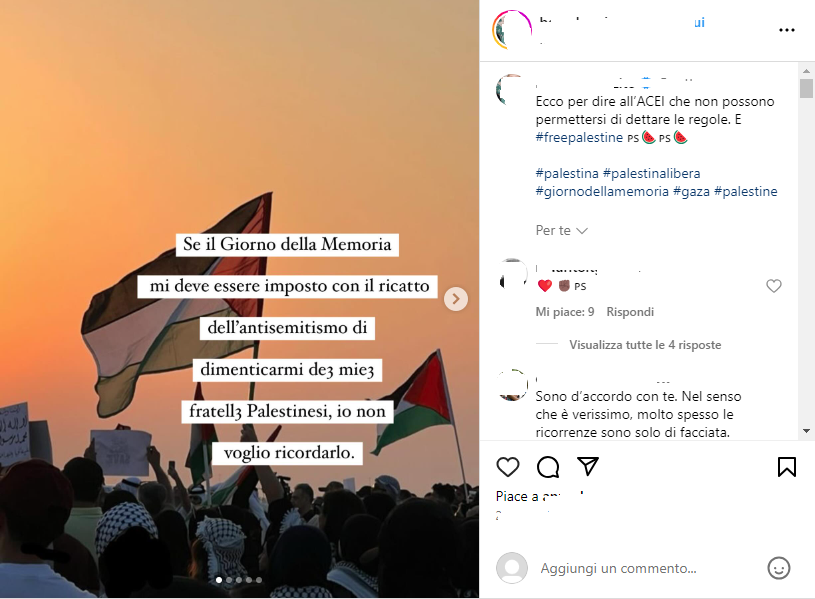Image resolution: width=815 pixels, height=599 pixels.
Task: Click the Rispondi reply link
Action: coord(630,312)
